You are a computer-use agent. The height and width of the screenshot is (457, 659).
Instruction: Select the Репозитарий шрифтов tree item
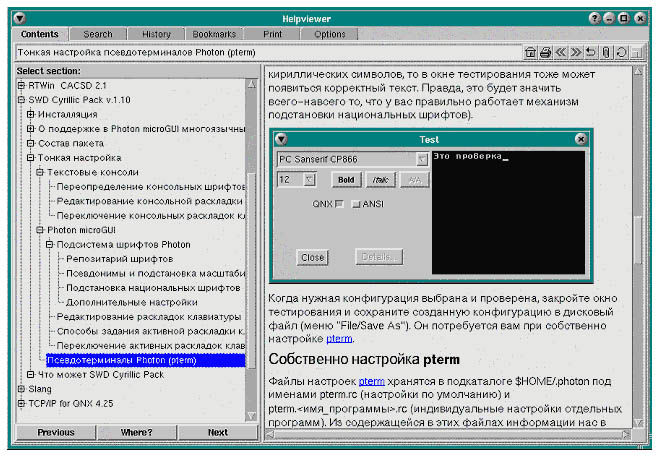pyautogui.click(x=112, y=259)
